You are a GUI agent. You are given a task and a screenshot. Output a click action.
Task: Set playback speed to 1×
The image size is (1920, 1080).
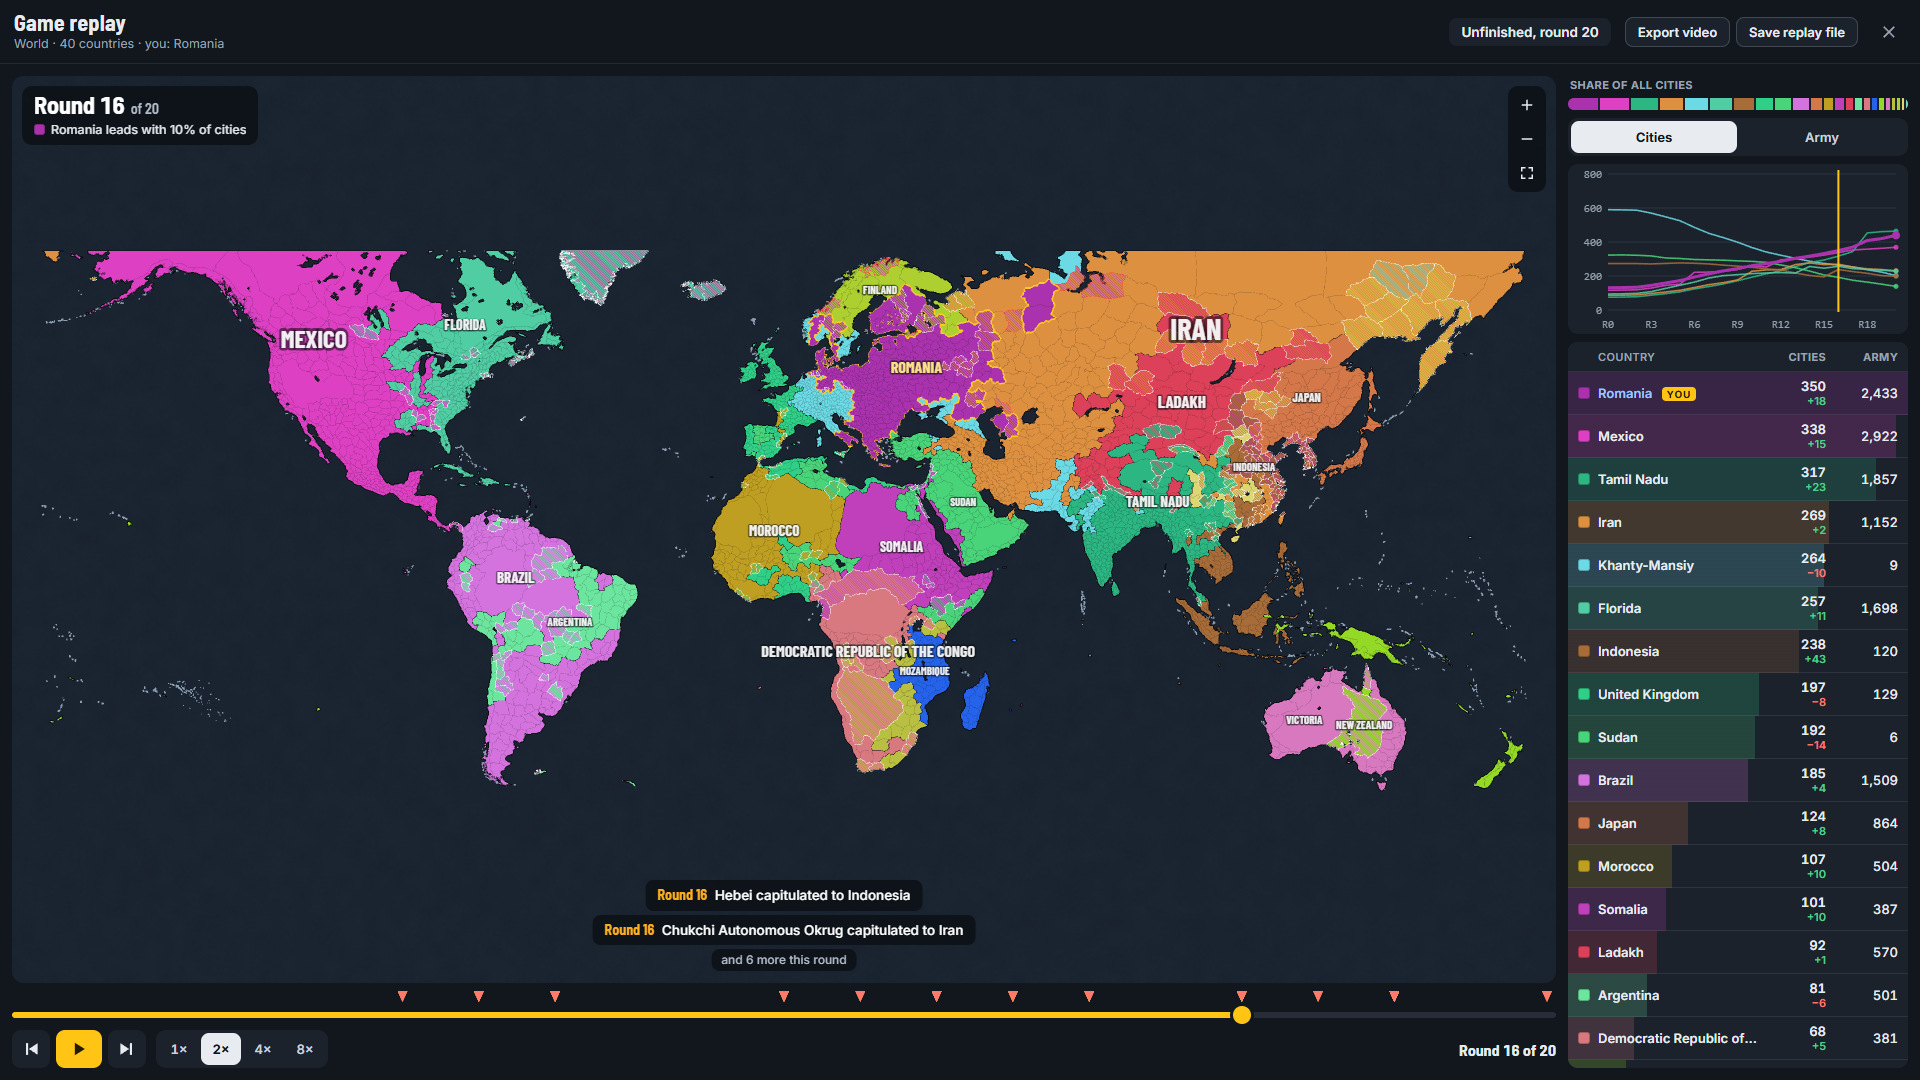tap(179, 1049)
